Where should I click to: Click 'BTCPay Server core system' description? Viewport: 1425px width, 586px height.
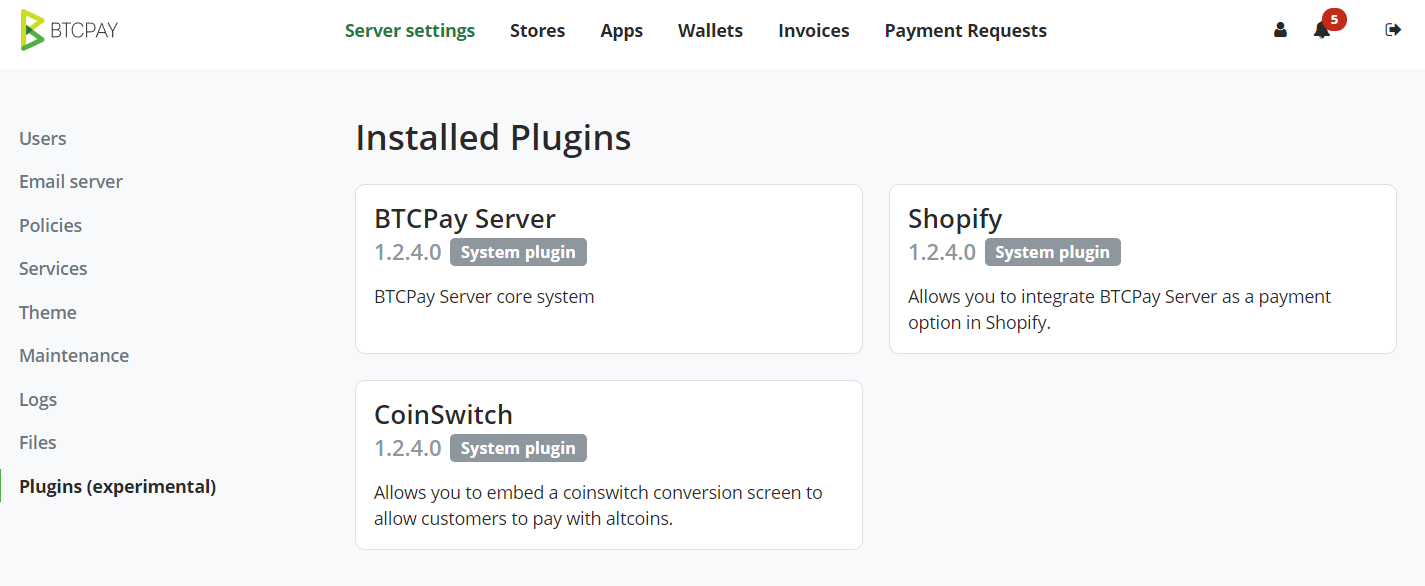click(x=484, y=297)
